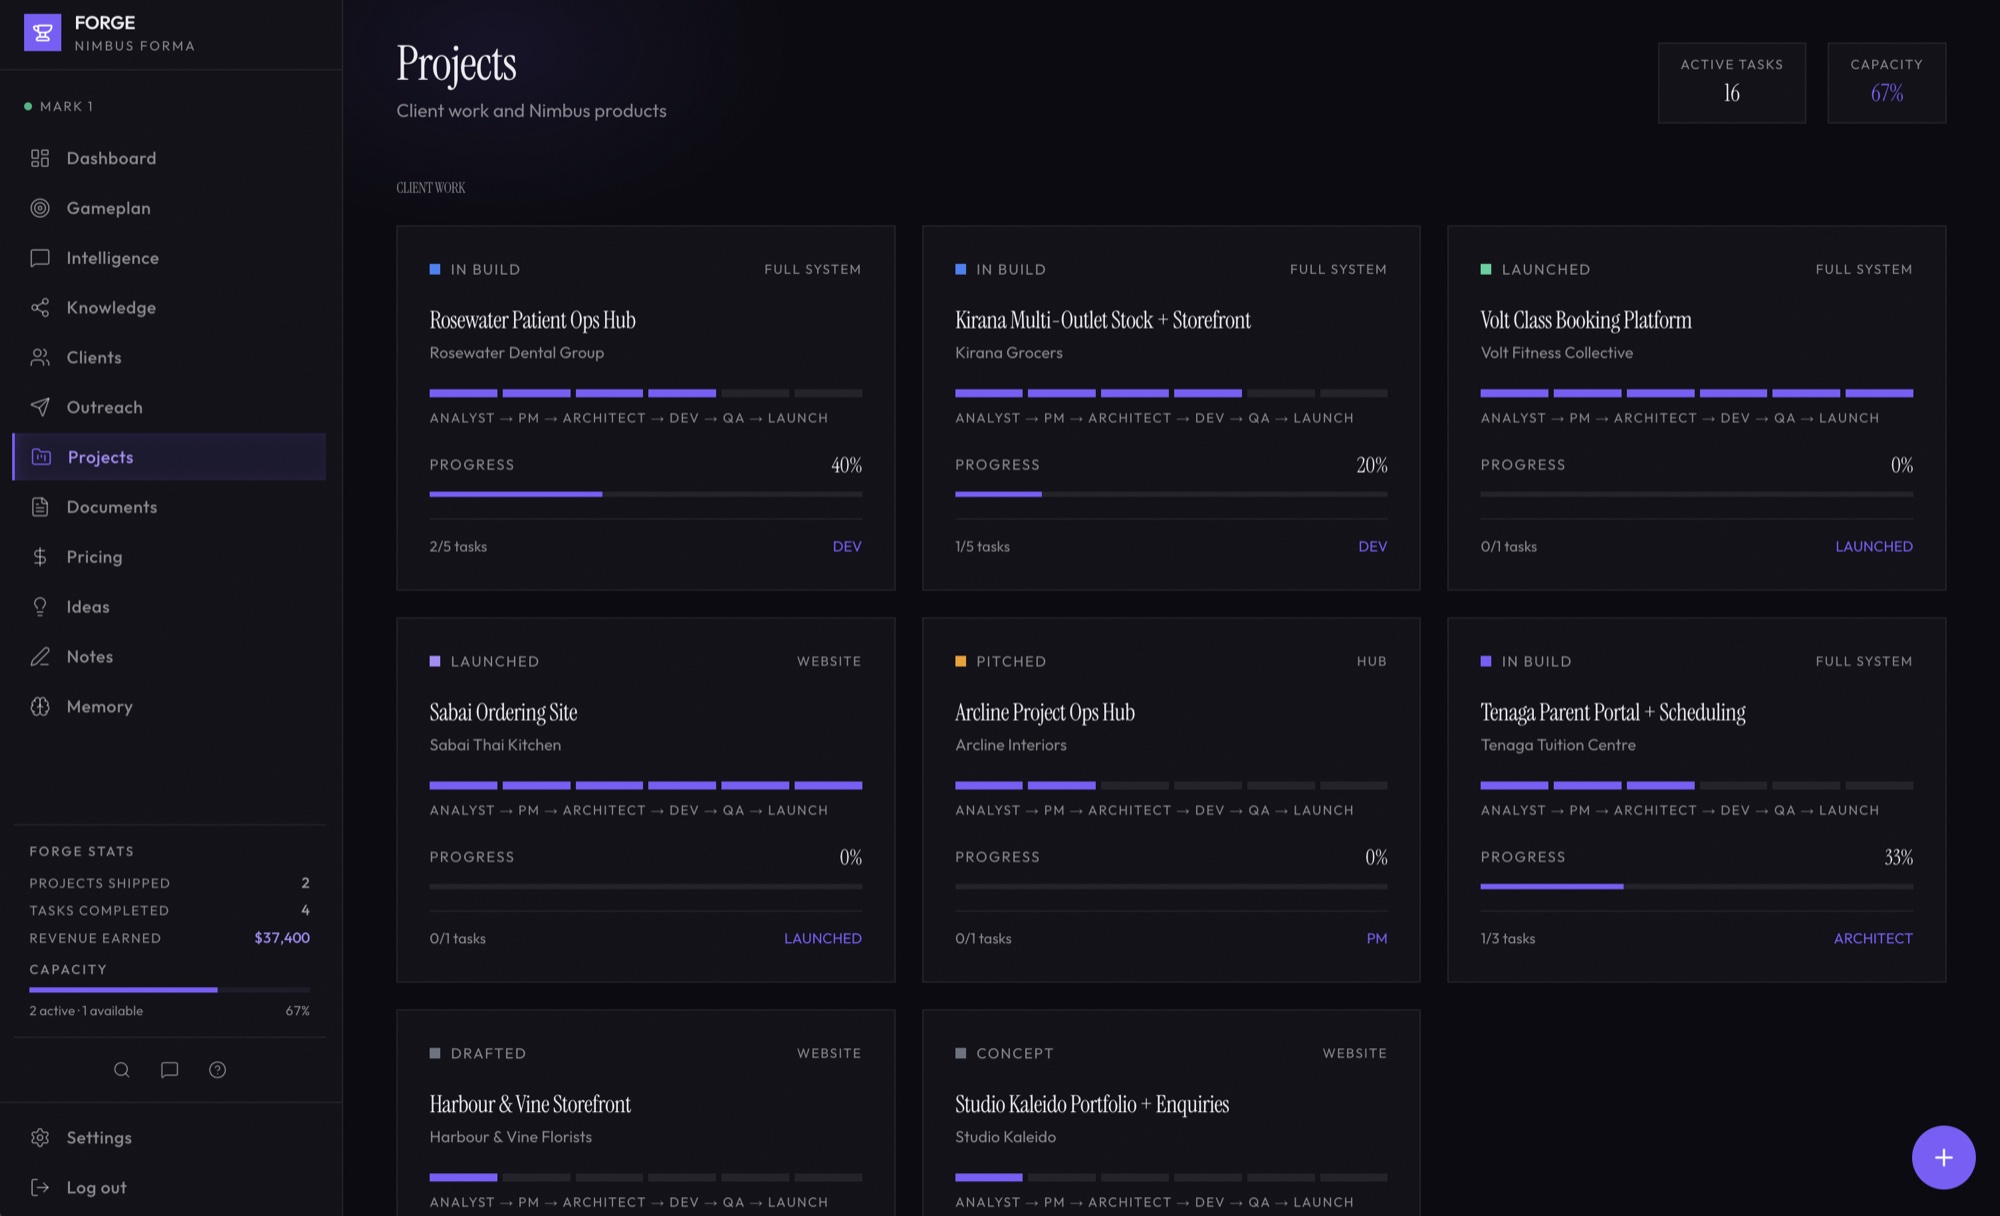Click the Ideas lightbulb icon
This screenshot has width=2000, height=1216.
pos(40,607)
